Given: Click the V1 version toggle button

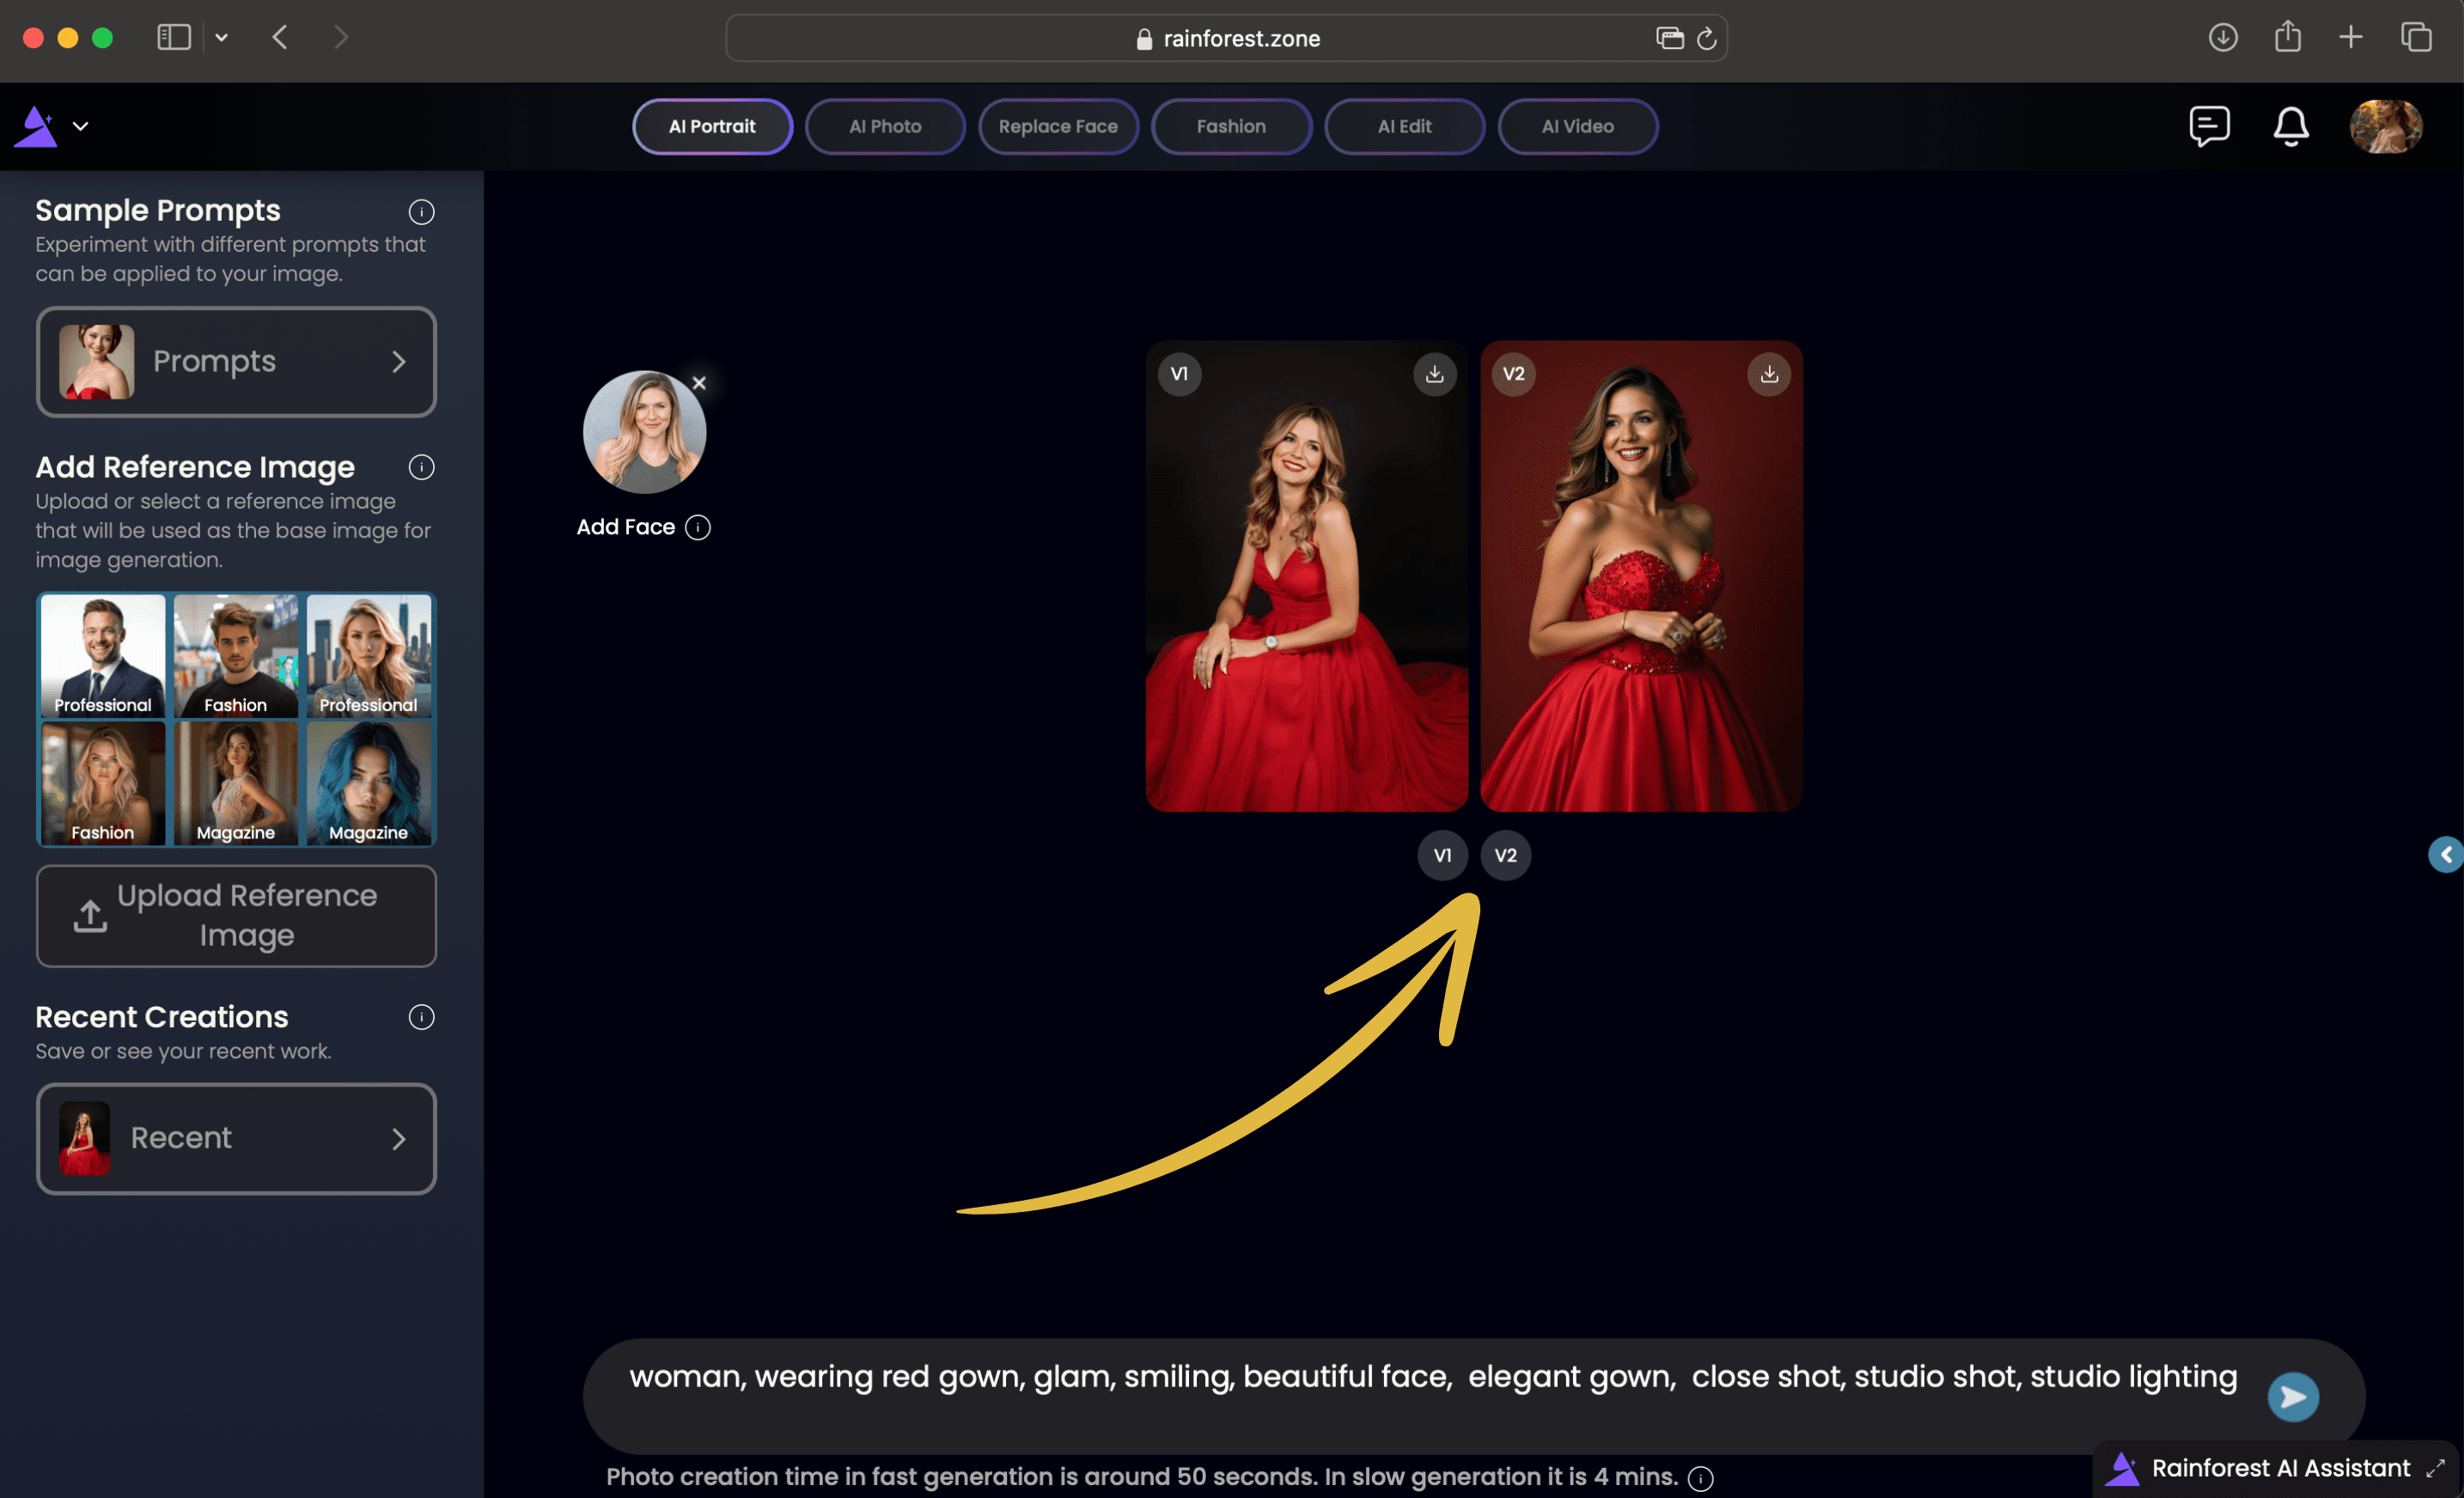Looking at the screenshot, I should click(x=1443, y=854).
